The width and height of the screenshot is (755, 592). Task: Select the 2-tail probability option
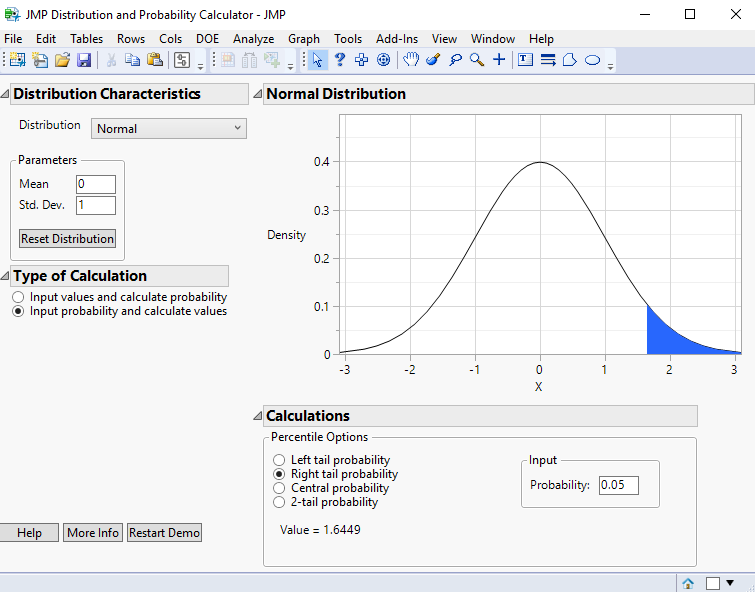click(279, 502)
